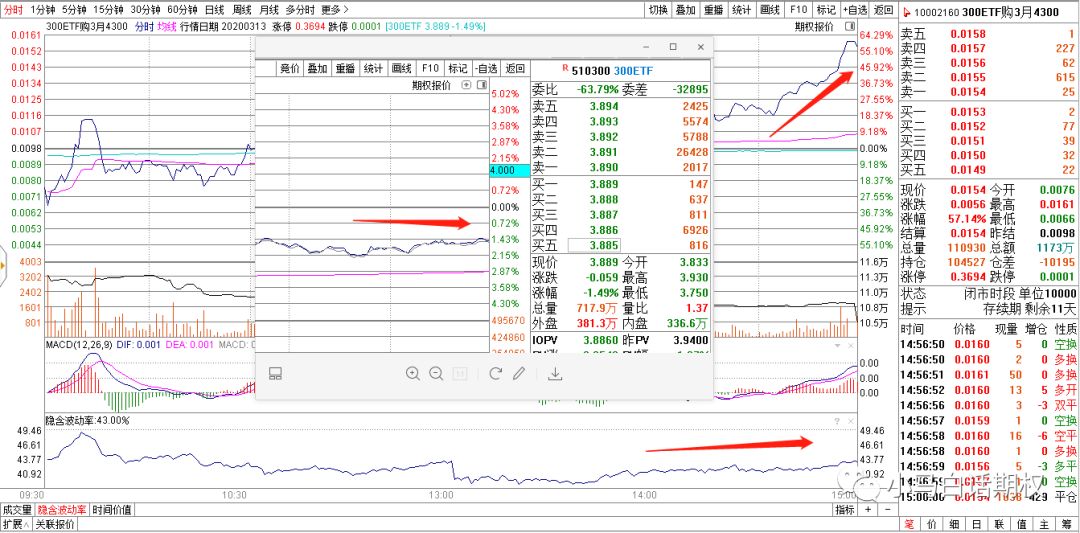Rotate the image with the rotate icon

(x=495, y=374)
